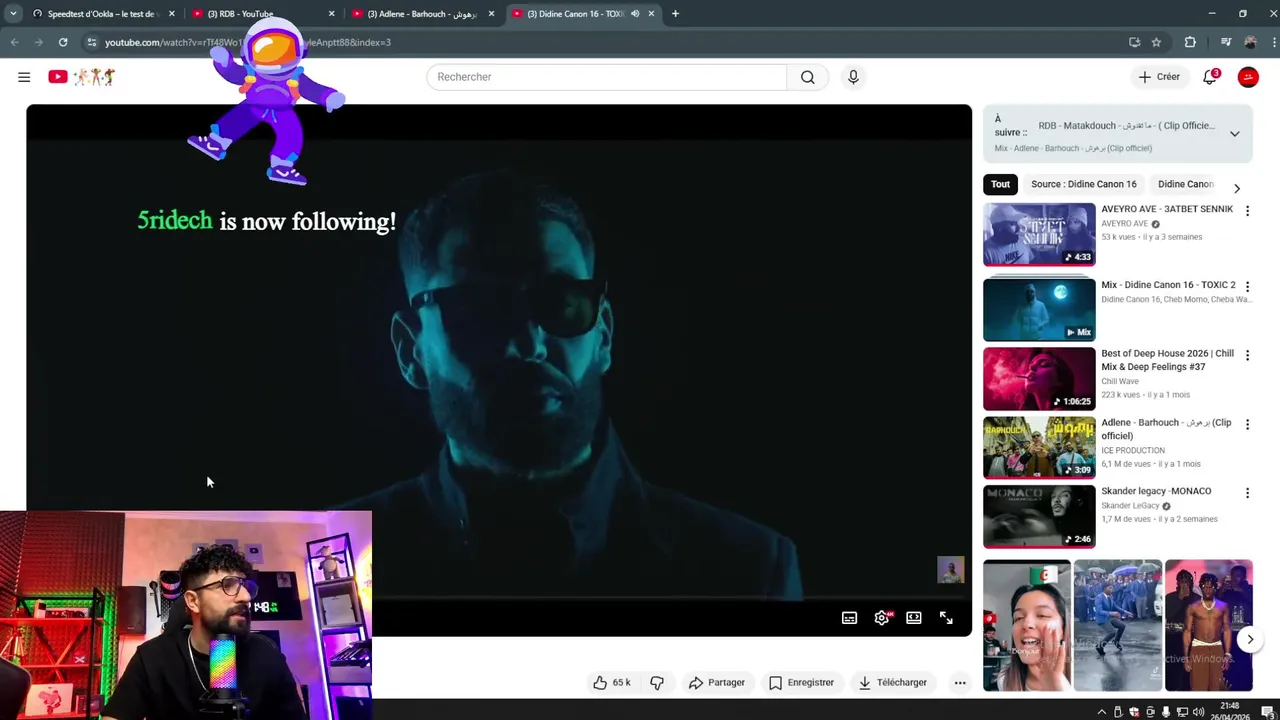Image resolution: width=1280 pixels, height=720 pixels.
Task: Open the Chrome profile avatar
Action: click(1250, 42)
